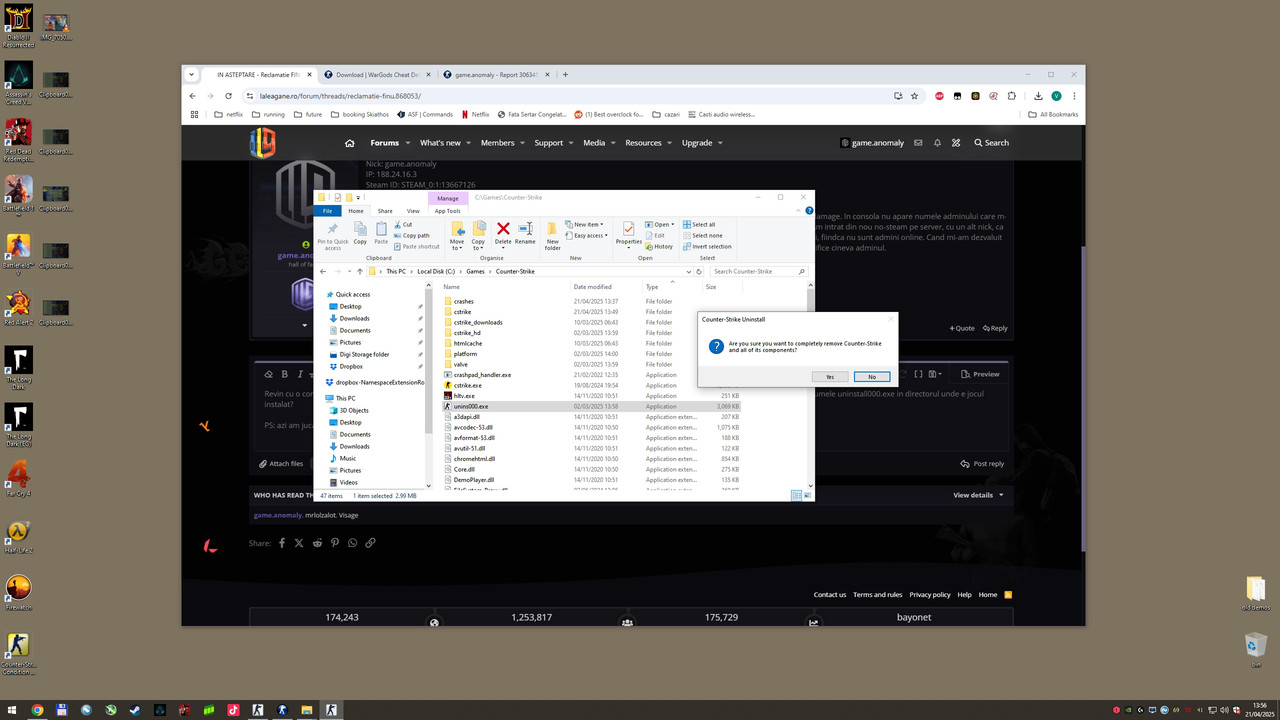The height and width of the screenshot is (720, 1280).
Task: Switch to large icons view in status bar
Action: pos(806,495)
